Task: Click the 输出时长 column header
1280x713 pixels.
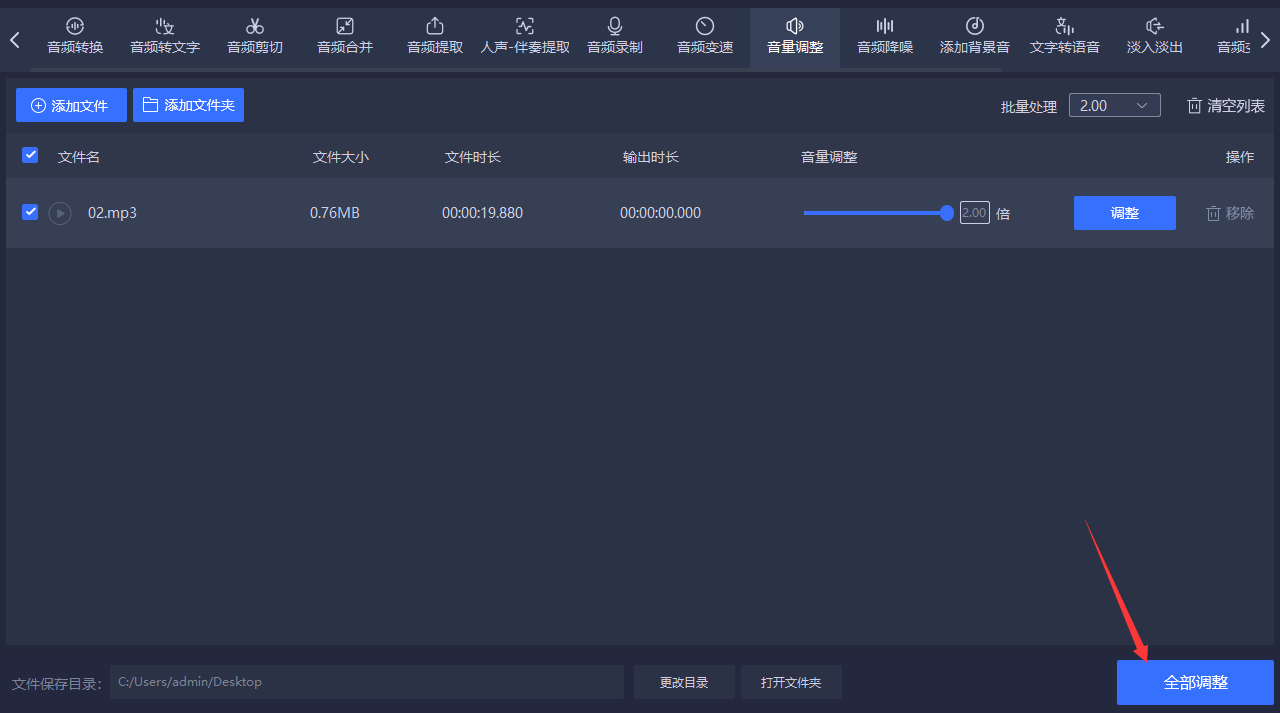Action: [x=651, y=157]
